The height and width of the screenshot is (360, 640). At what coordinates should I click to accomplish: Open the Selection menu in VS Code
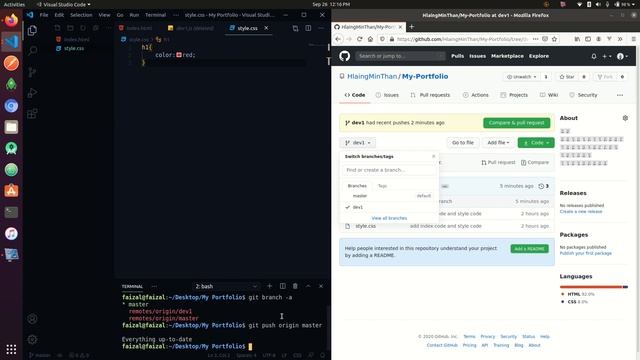pyautogui.click(x=81, y=15)
